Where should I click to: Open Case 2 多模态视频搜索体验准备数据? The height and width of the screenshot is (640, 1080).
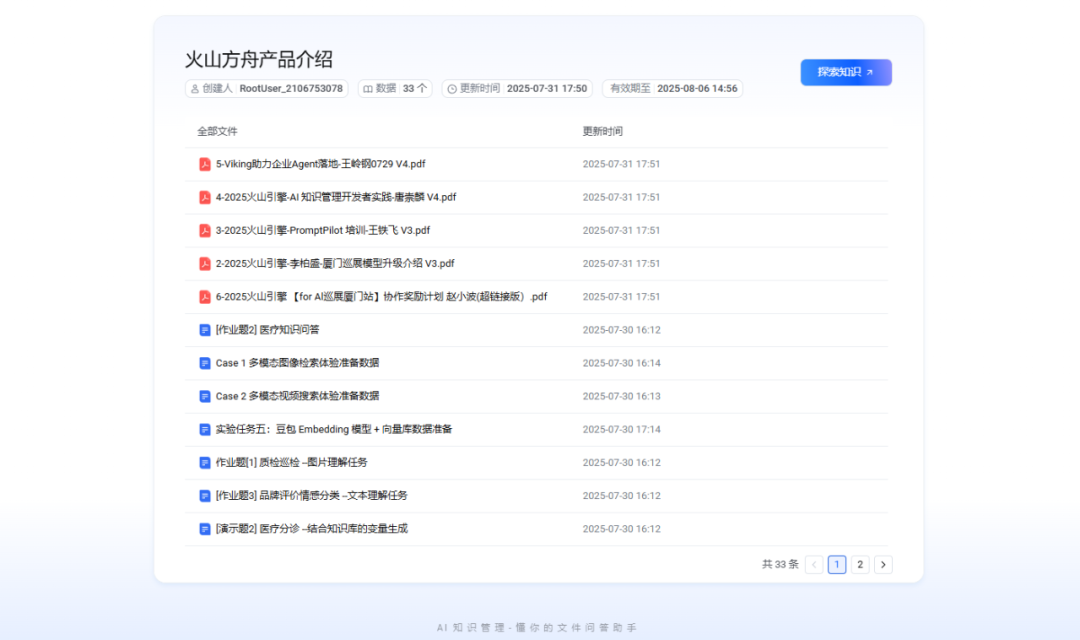coord(298,396)
